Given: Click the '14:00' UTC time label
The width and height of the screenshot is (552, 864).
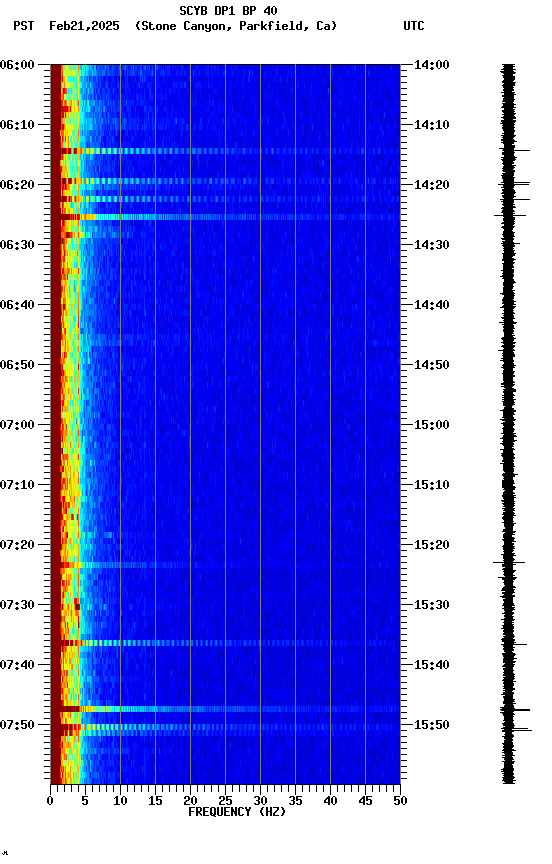Looking at the screenshot, I should click(432, 65).
